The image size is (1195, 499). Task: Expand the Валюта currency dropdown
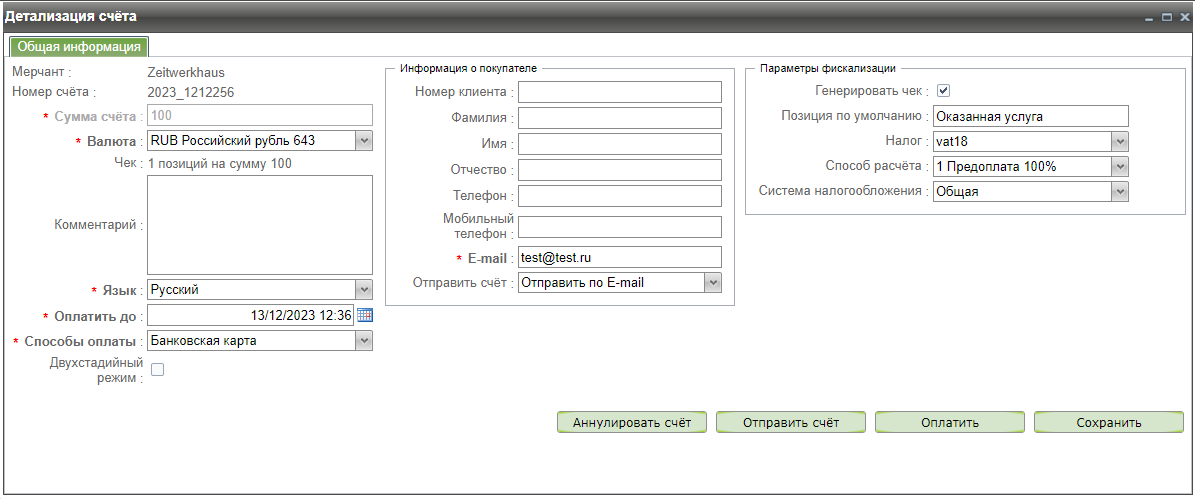click(364, 141)
